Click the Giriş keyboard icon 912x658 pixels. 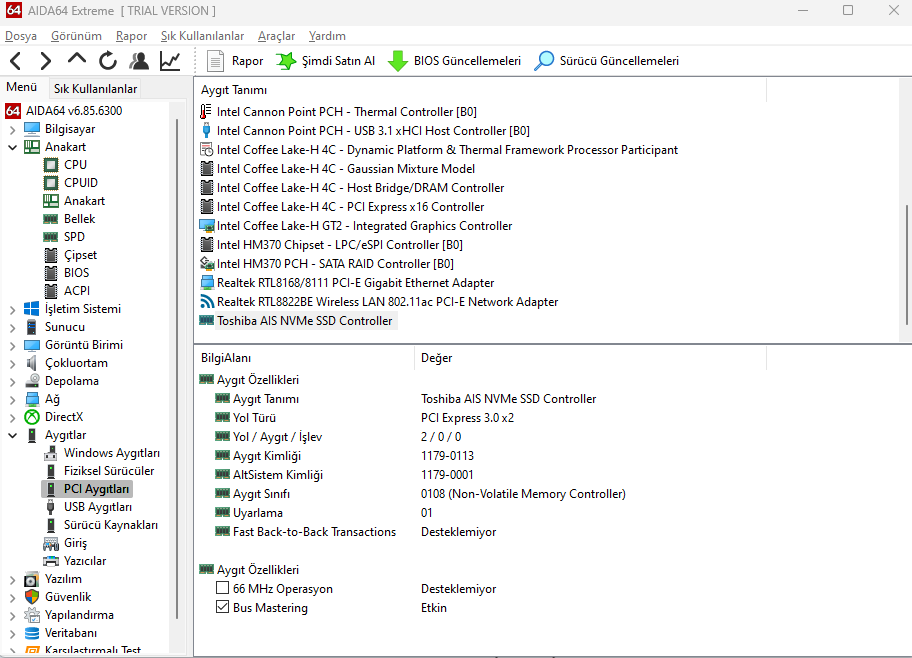click(x=51, y=543)
